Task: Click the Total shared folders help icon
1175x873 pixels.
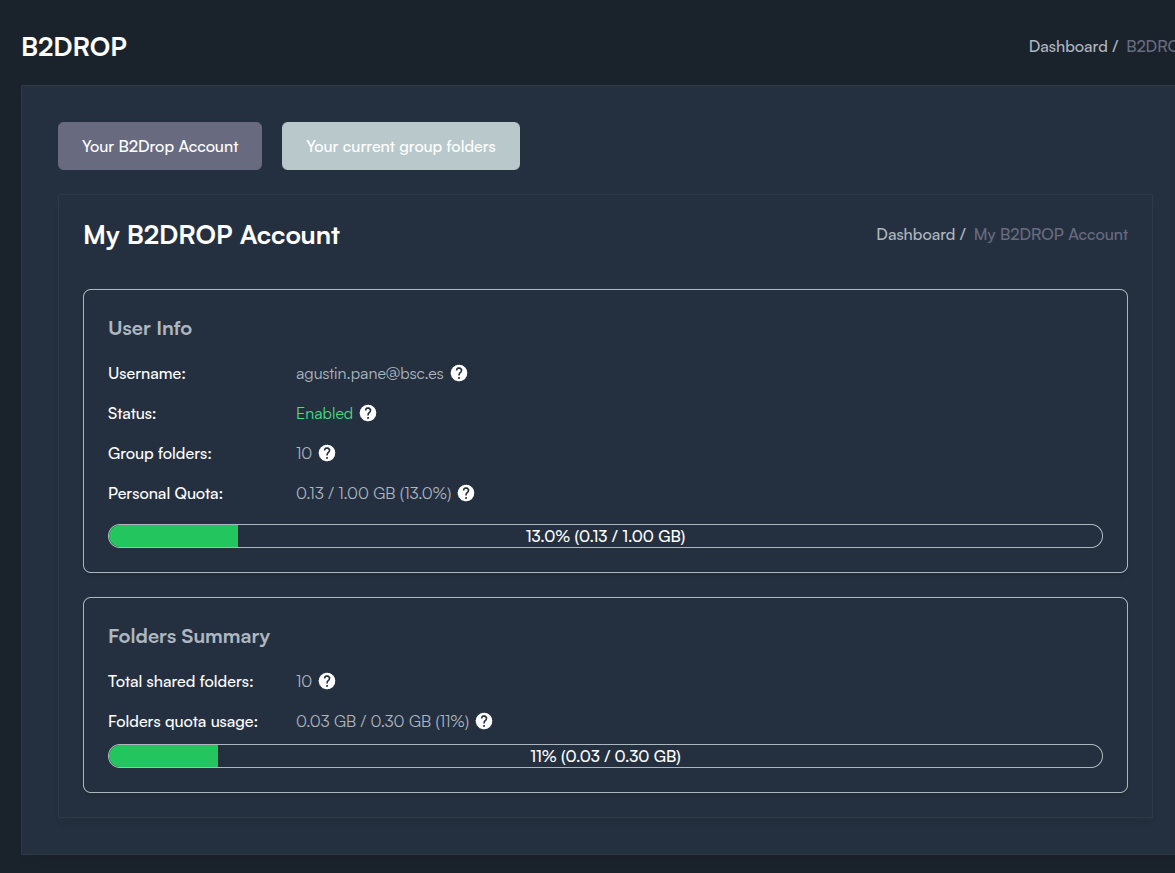Action: click(327, 681)
